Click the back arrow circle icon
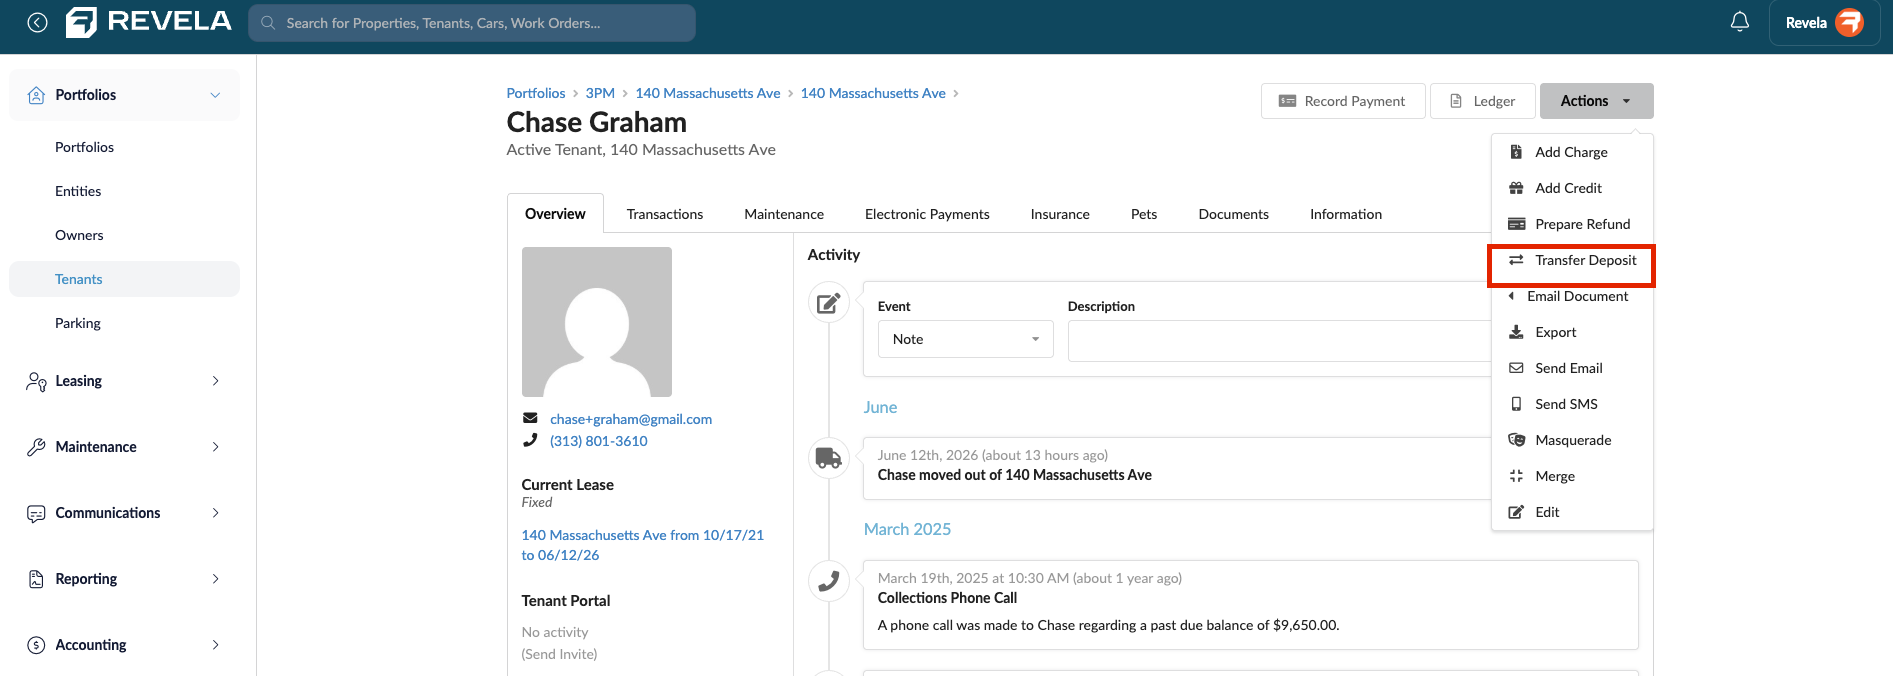Screen dimensions: 1893x676 (x=37, y=22)
